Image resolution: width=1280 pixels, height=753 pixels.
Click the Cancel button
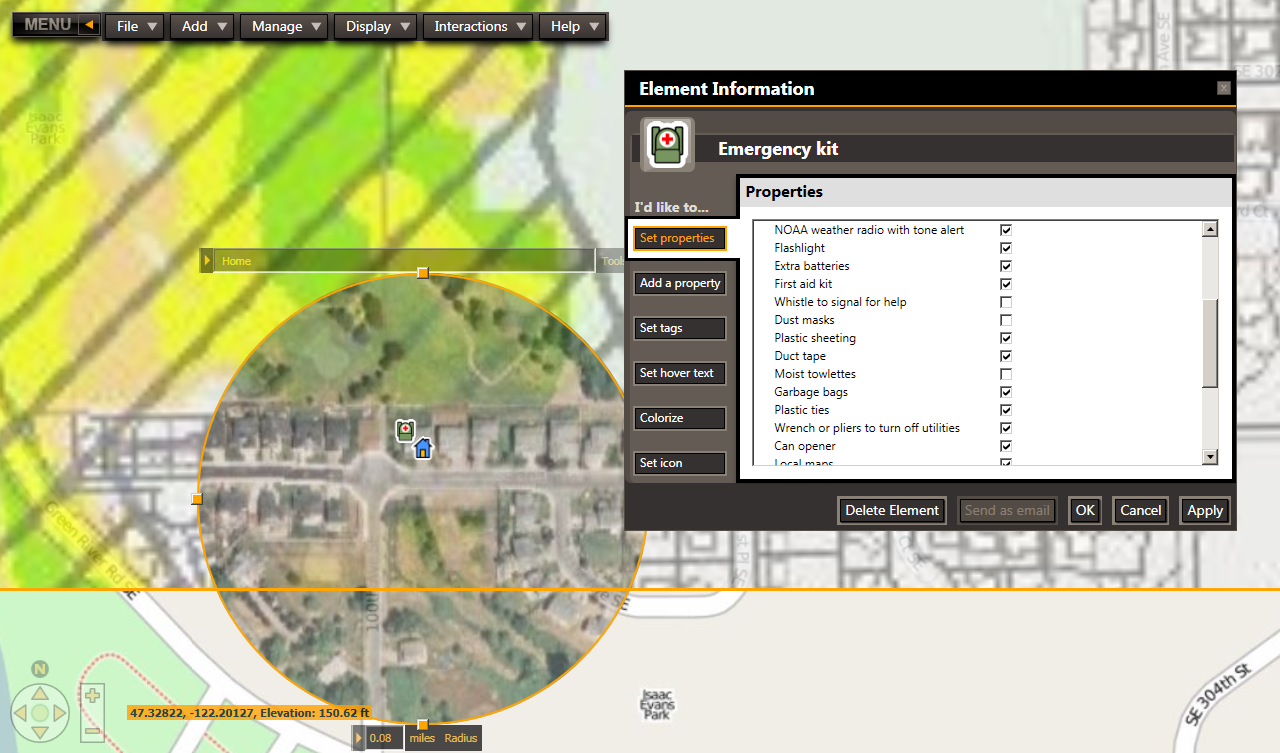click(x=1141, y=510)
